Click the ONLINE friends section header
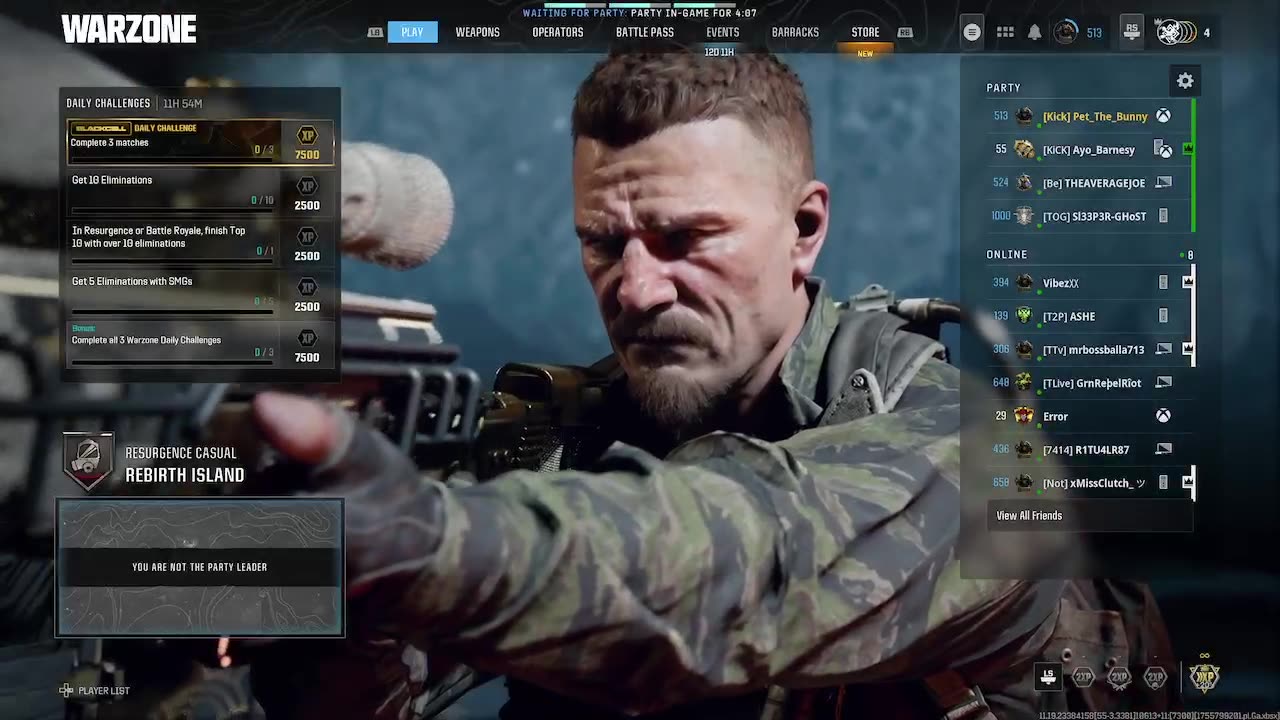The width and height of the screenshot is (1280, 720). (x=1007, y=254)
